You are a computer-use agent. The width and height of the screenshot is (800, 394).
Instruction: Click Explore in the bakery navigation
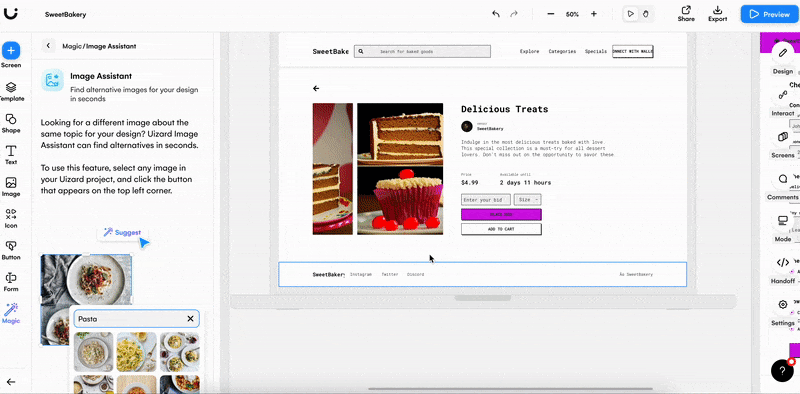tap(529, 52)
